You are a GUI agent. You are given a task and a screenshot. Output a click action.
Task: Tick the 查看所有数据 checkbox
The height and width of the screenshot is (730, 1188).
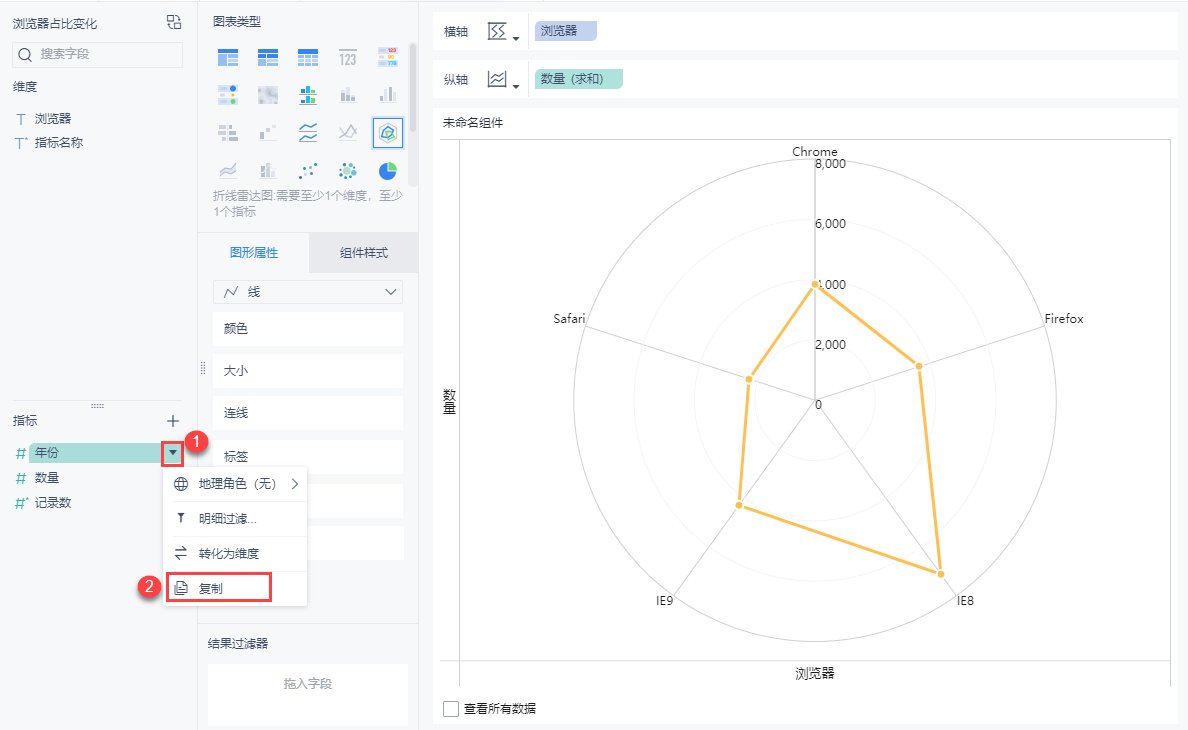pyautogui.click(x=451, y=709)
